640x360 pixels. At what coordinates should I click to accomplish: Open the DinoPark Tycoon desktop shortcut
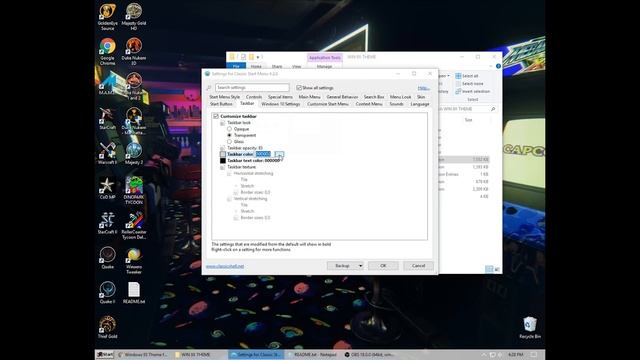[x=134, y=190]
